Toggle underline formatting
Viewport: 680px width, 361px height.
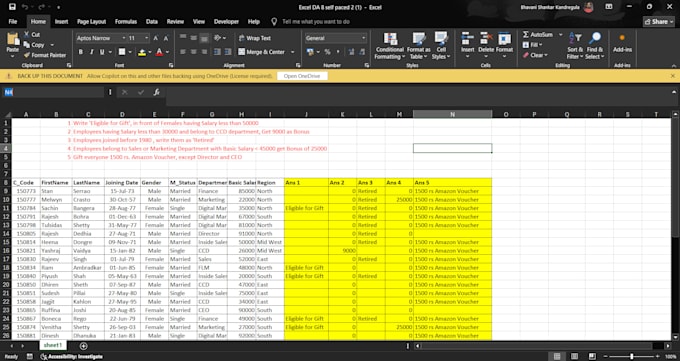pyautogui.click(x=102, y=52)
